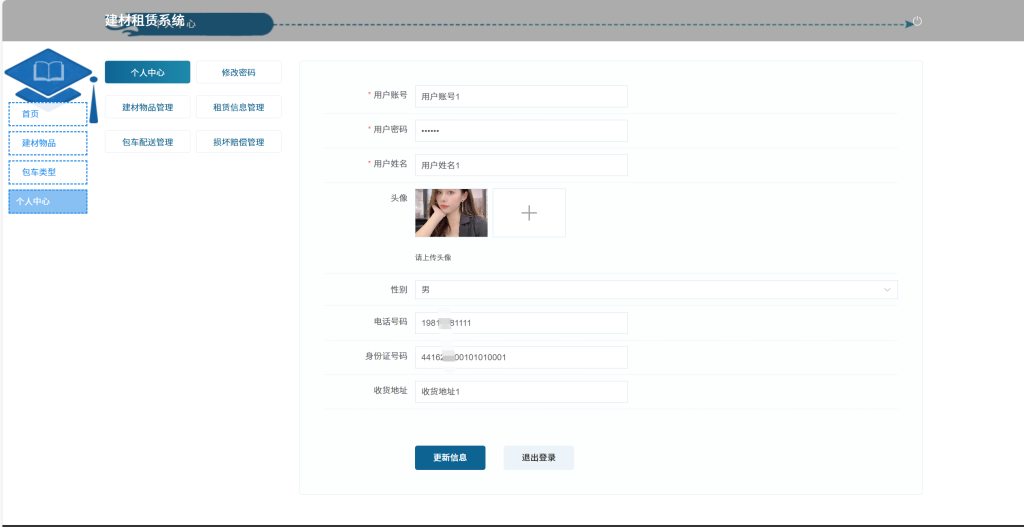
Task: Click the 更新信息 button
Action: pyautogui.click(x=450, y=458)
